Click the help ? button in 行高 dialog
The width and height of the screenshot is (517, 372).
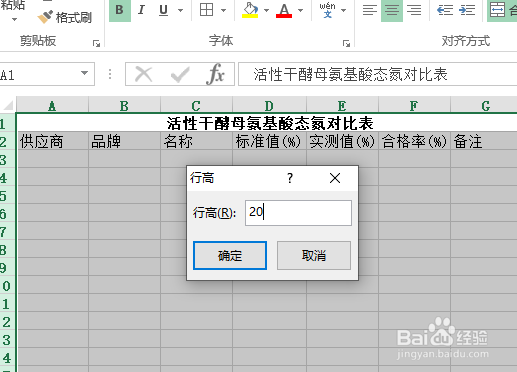coord(290,178)
